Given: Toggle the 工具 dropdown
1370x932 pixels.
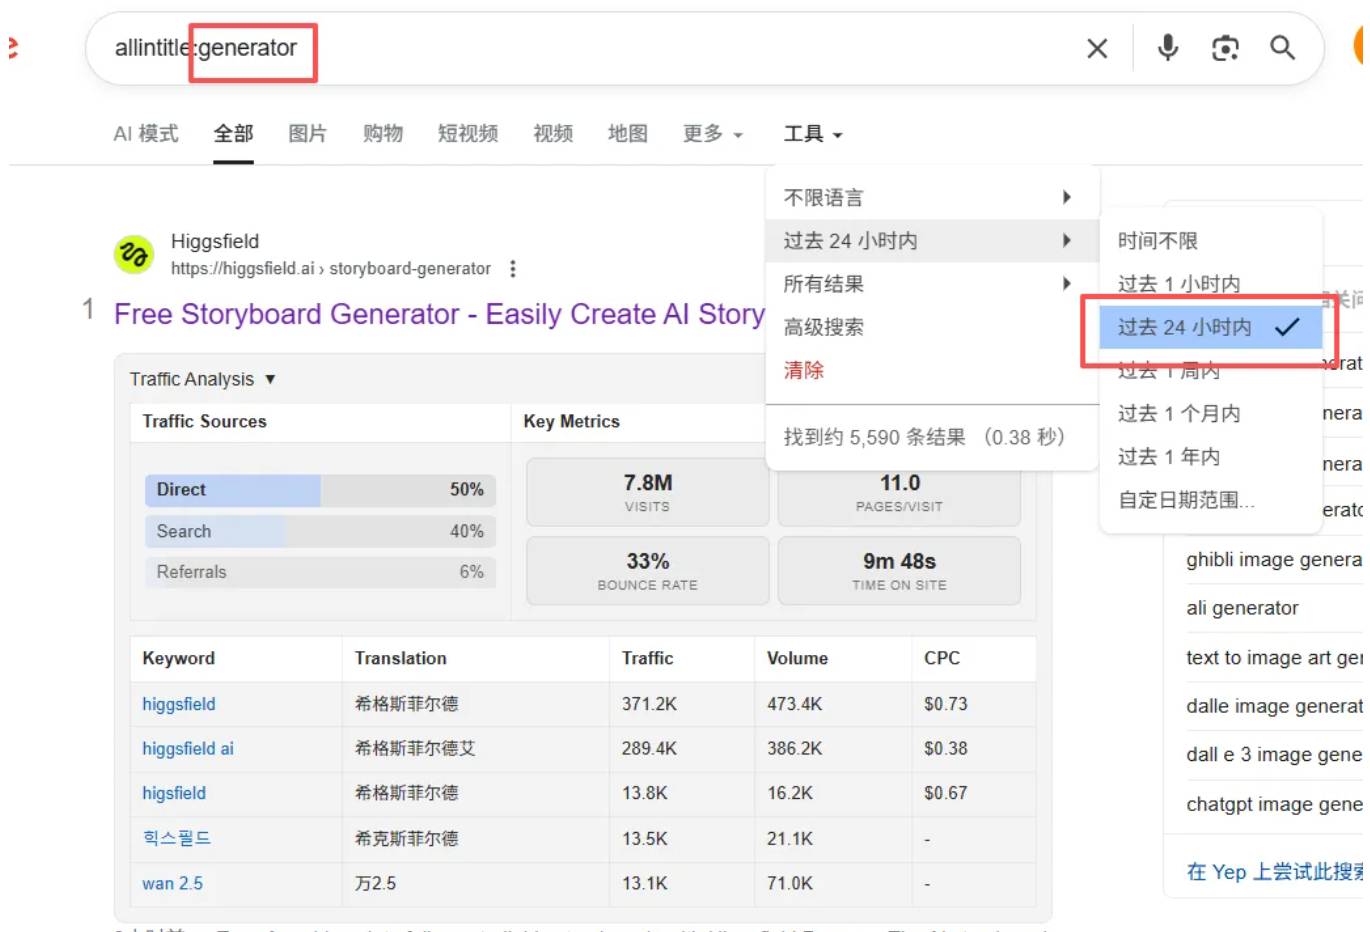Looking at the screenshot, I should (x=813, y=133).
